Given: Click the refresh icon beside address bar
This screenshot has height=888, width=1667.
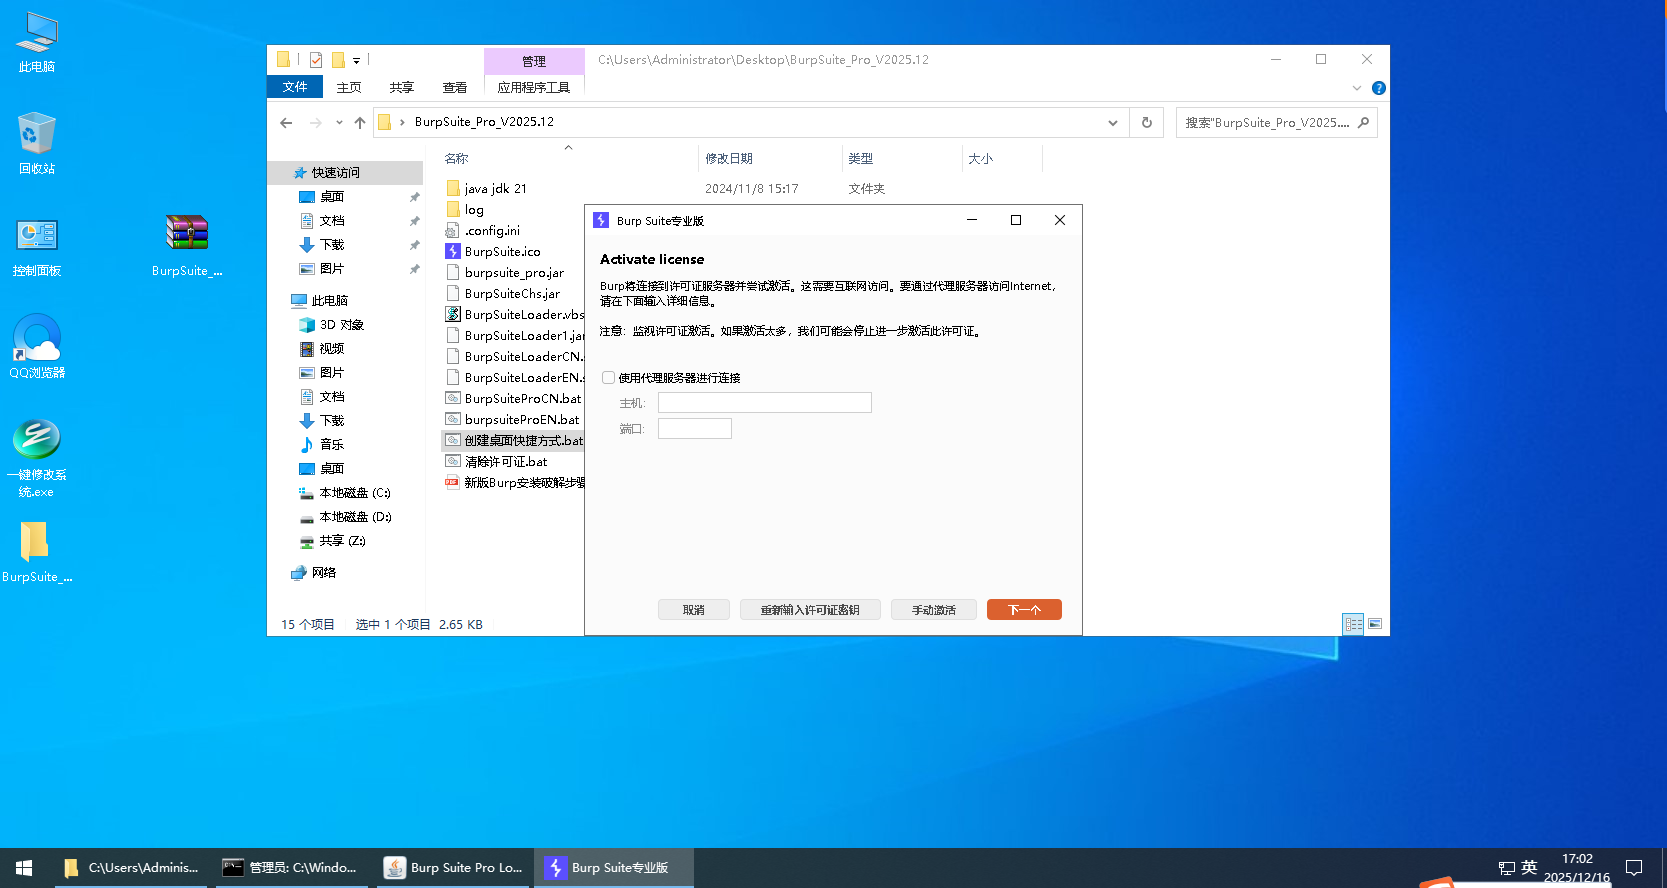Looking at the screenshot, I should 1147,123.
